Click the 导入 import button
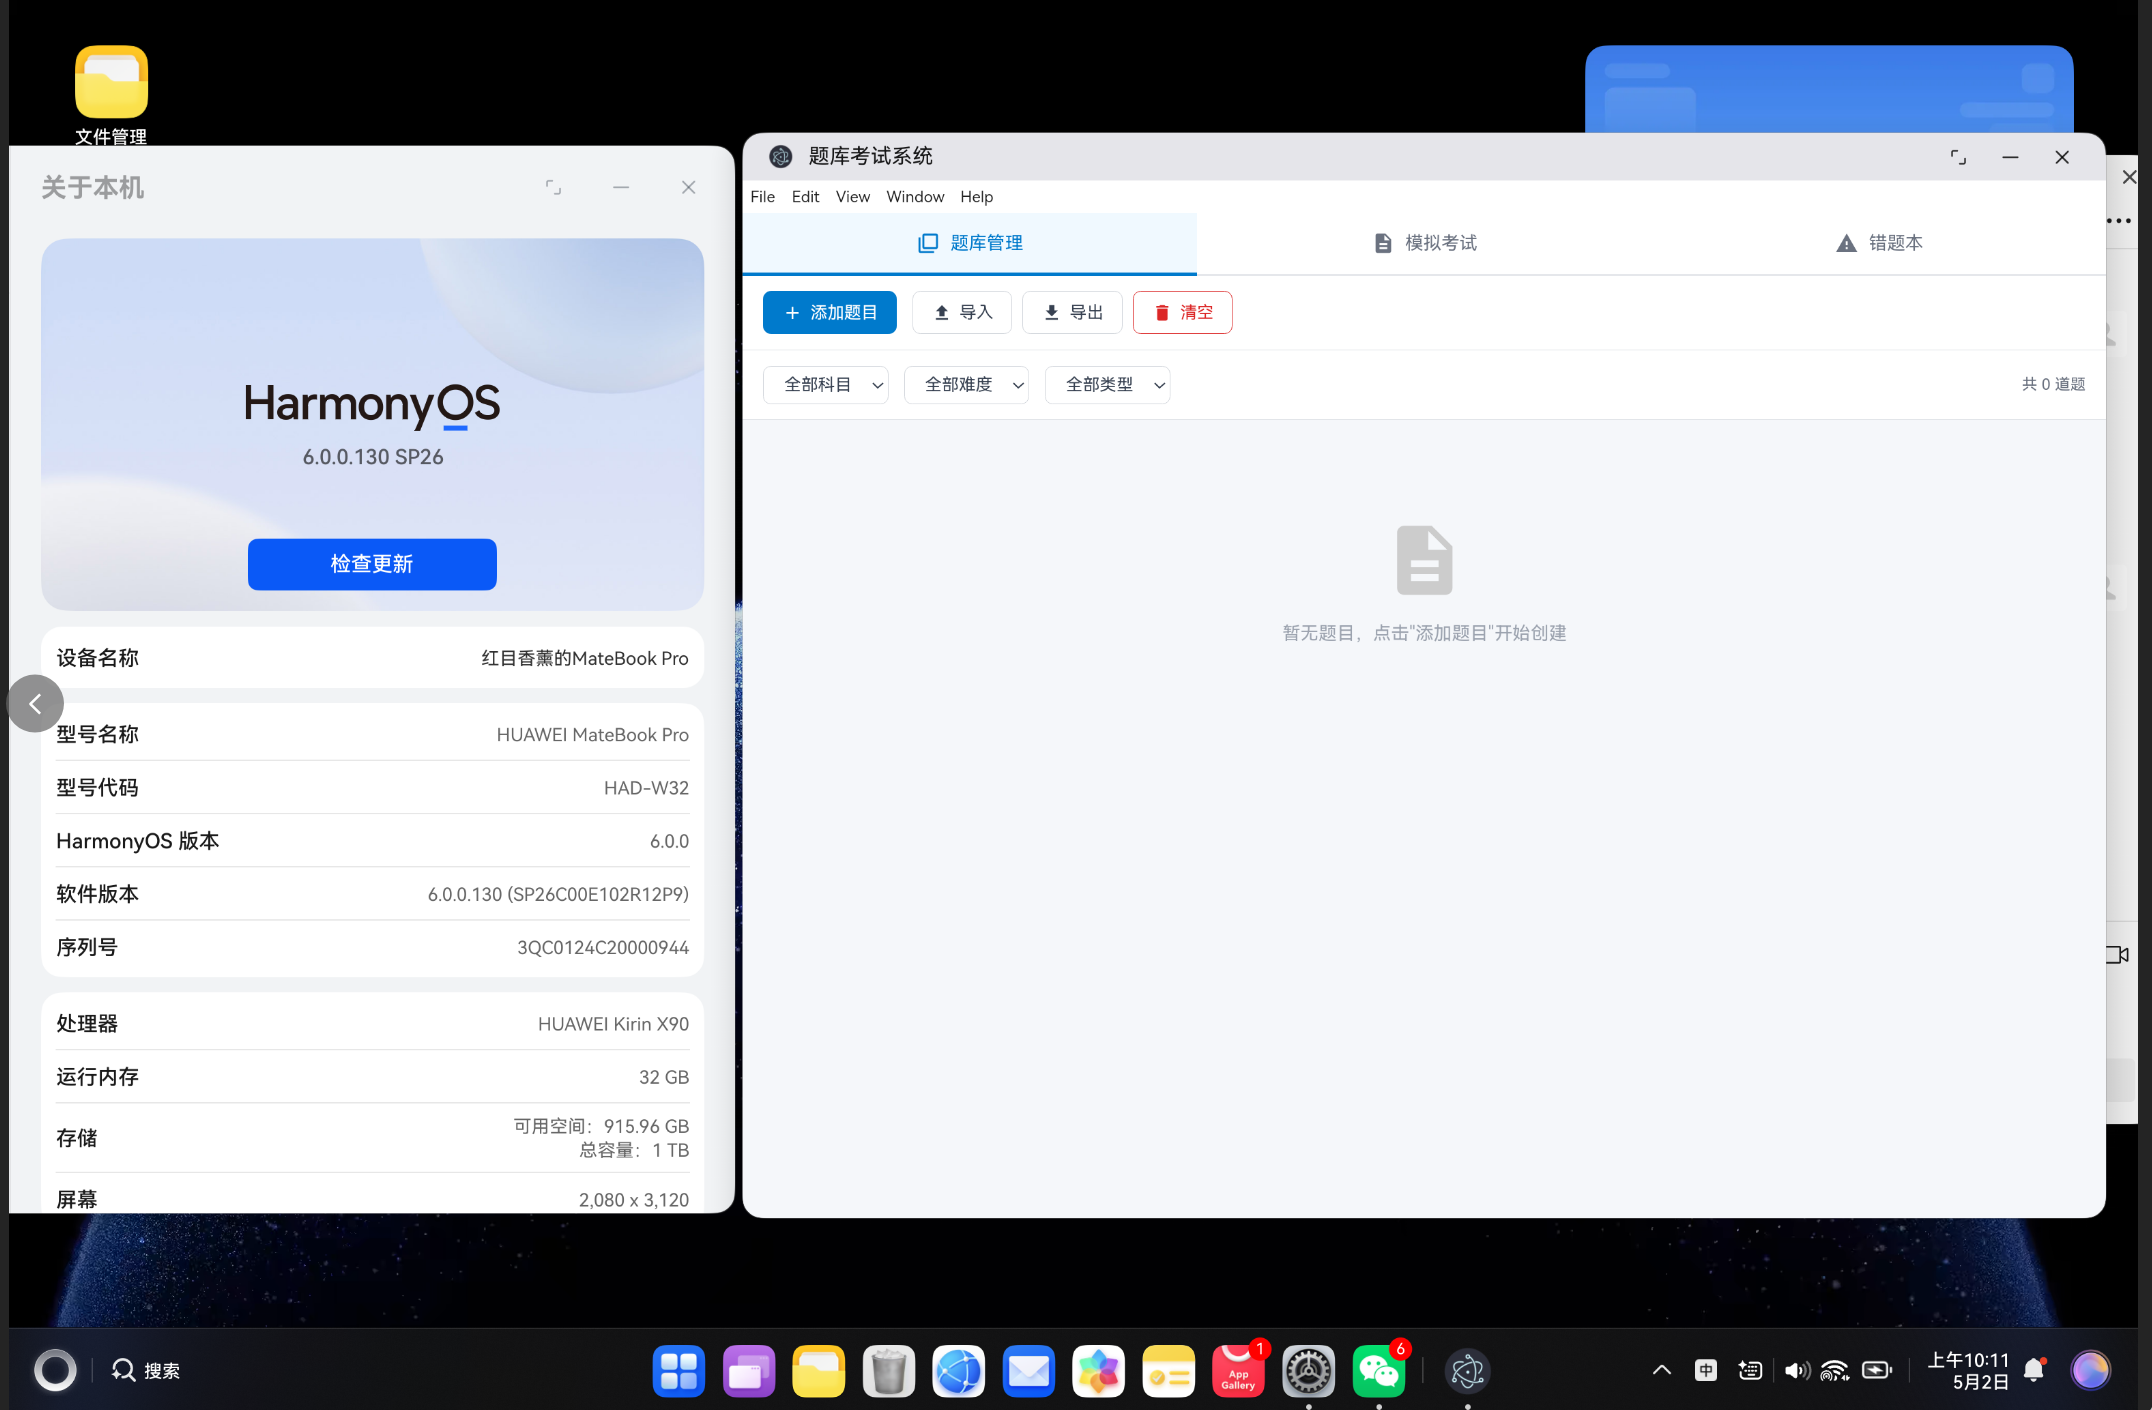This screenshot has width=2152, height=1410. pos(962,313)
